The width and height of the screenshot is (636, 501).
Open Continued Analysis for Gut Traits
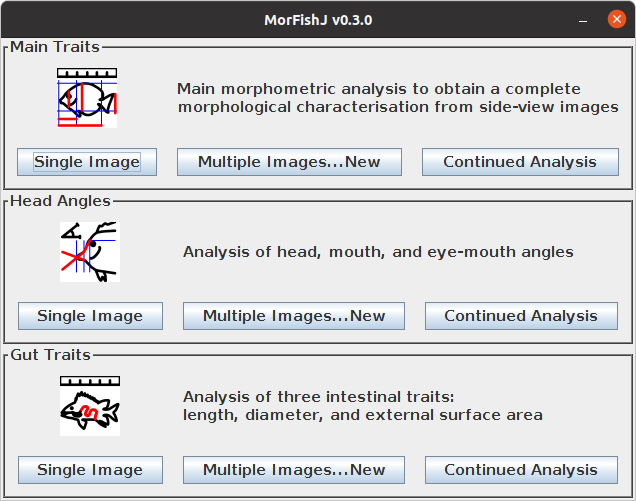[520, 470]
